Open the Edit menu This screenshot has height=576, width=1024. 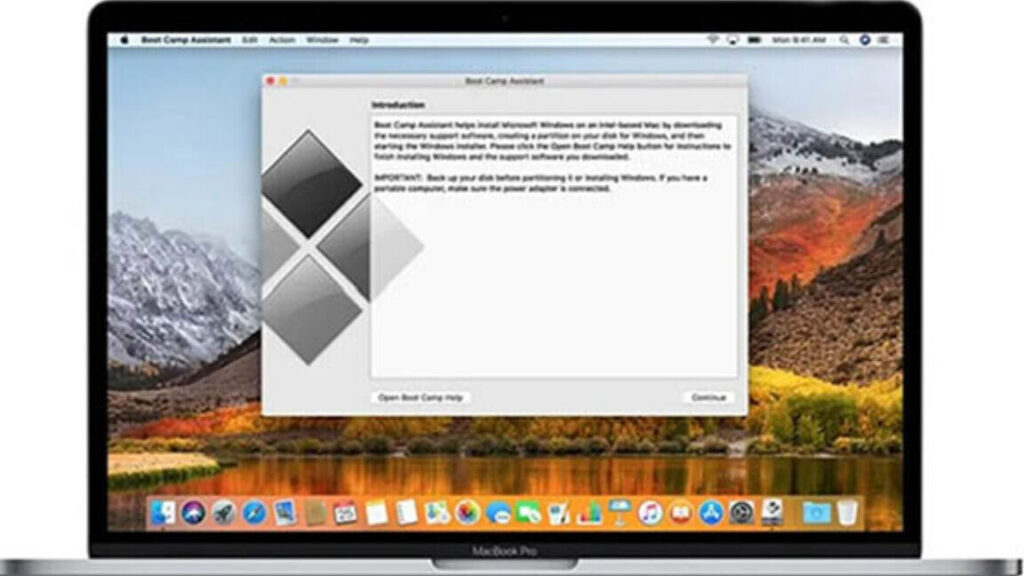(x=250, y=40)
